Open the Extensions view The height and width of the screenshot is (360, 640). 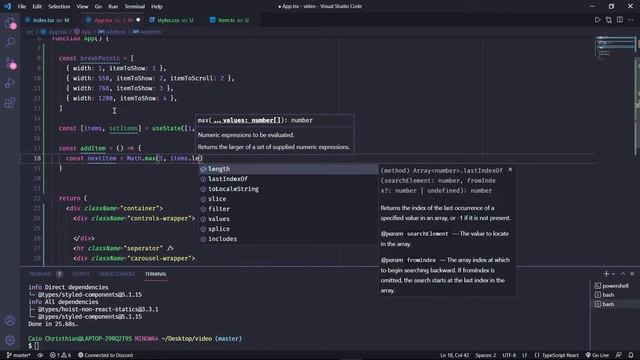click(x=10, y=102)
